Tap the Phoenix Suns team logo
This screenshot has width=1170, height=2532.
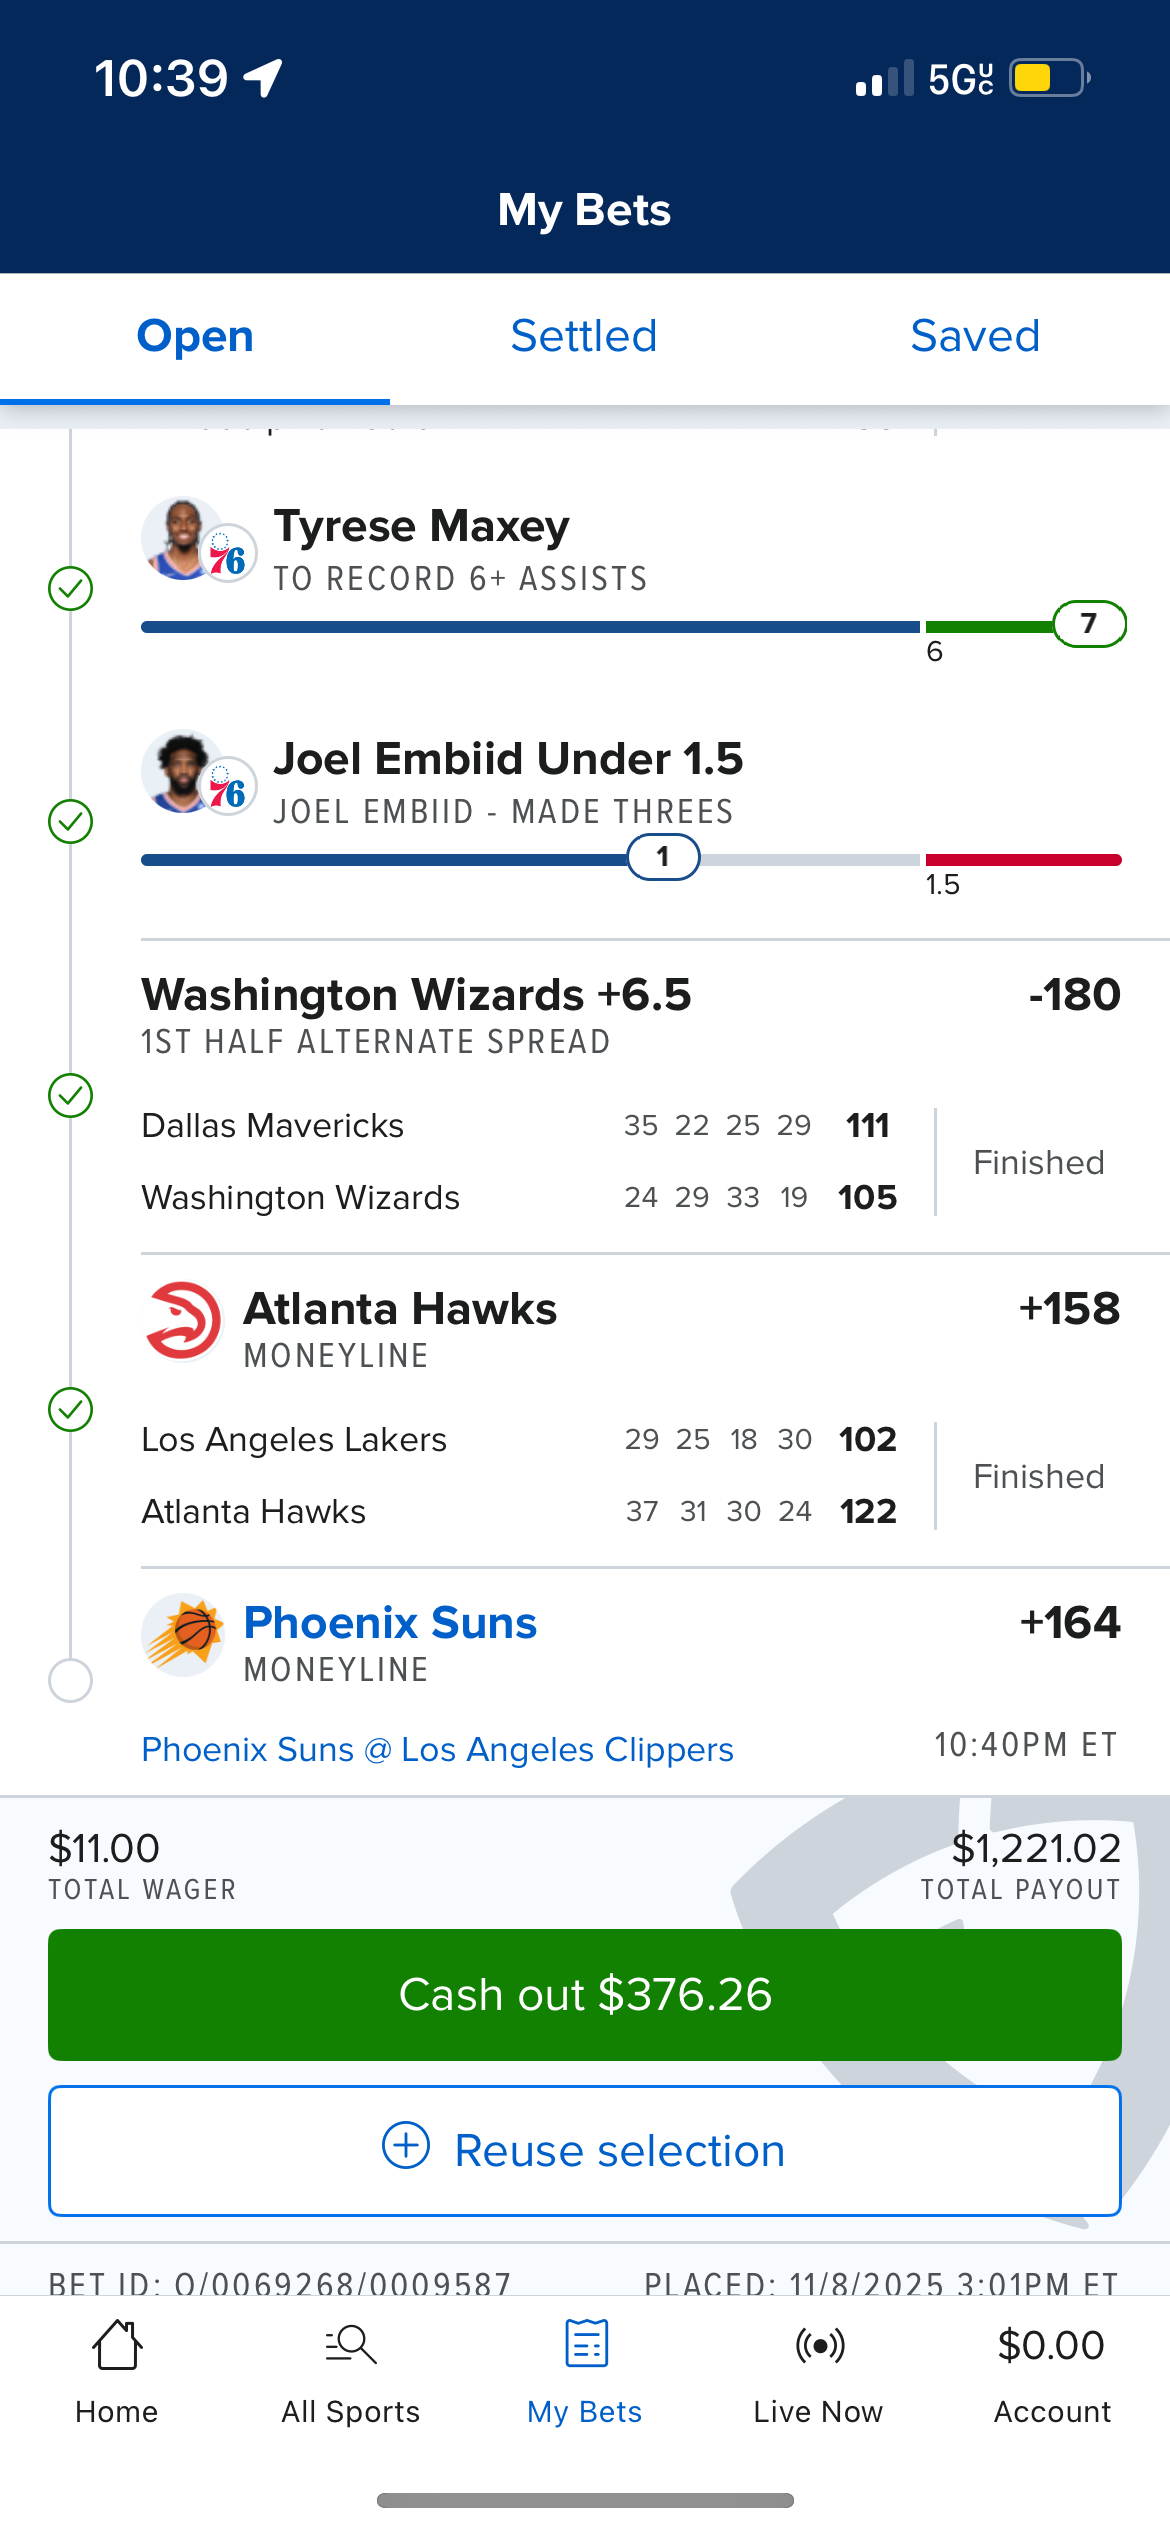tap(183, 1634)
